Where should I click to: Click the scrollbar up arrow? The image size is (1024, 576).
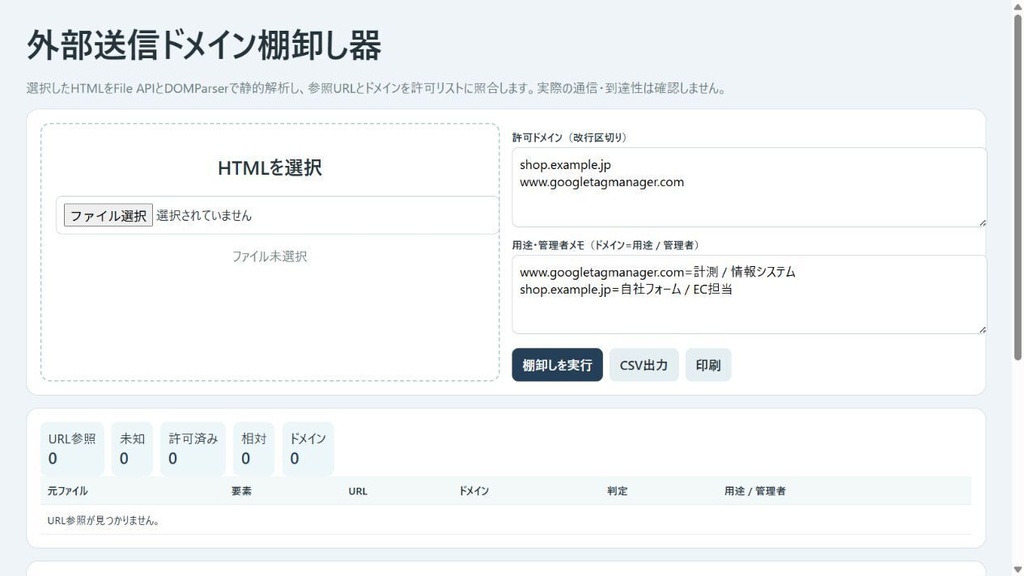pyautogui.click(x=1017, y=5)
